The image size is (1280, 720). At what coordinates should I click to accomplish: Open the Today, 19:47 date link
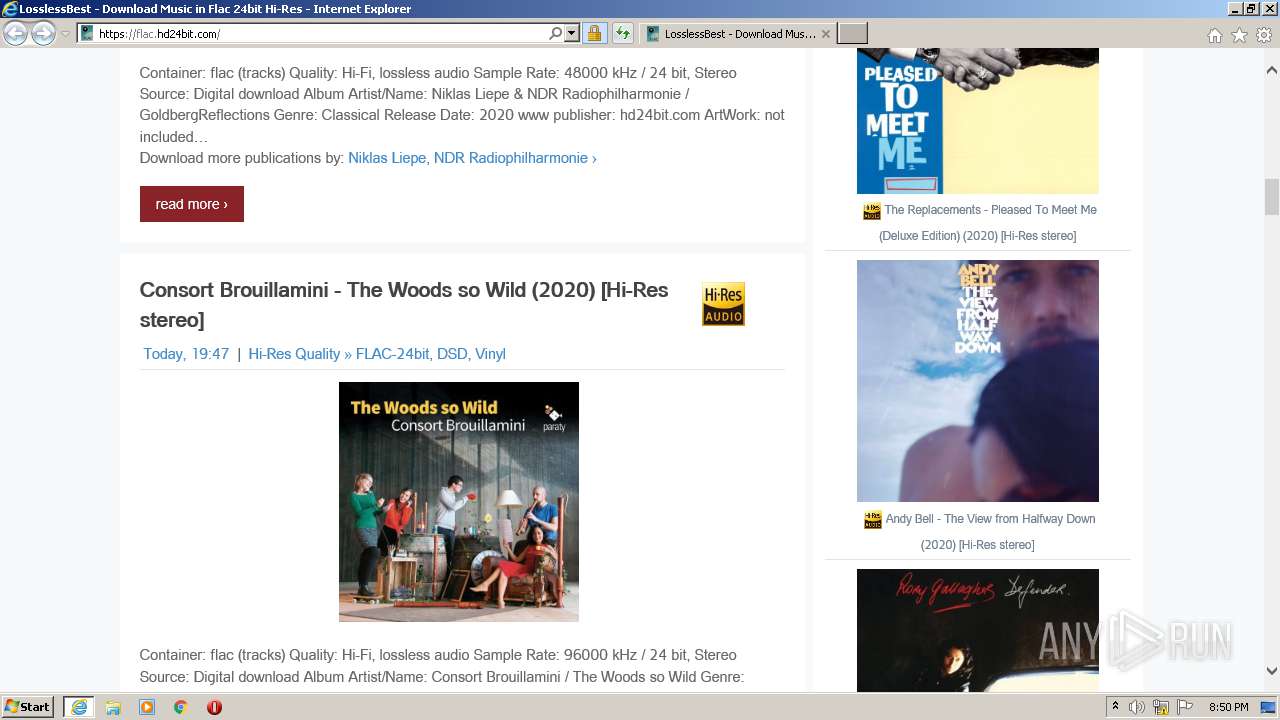(x=186, y=354)
